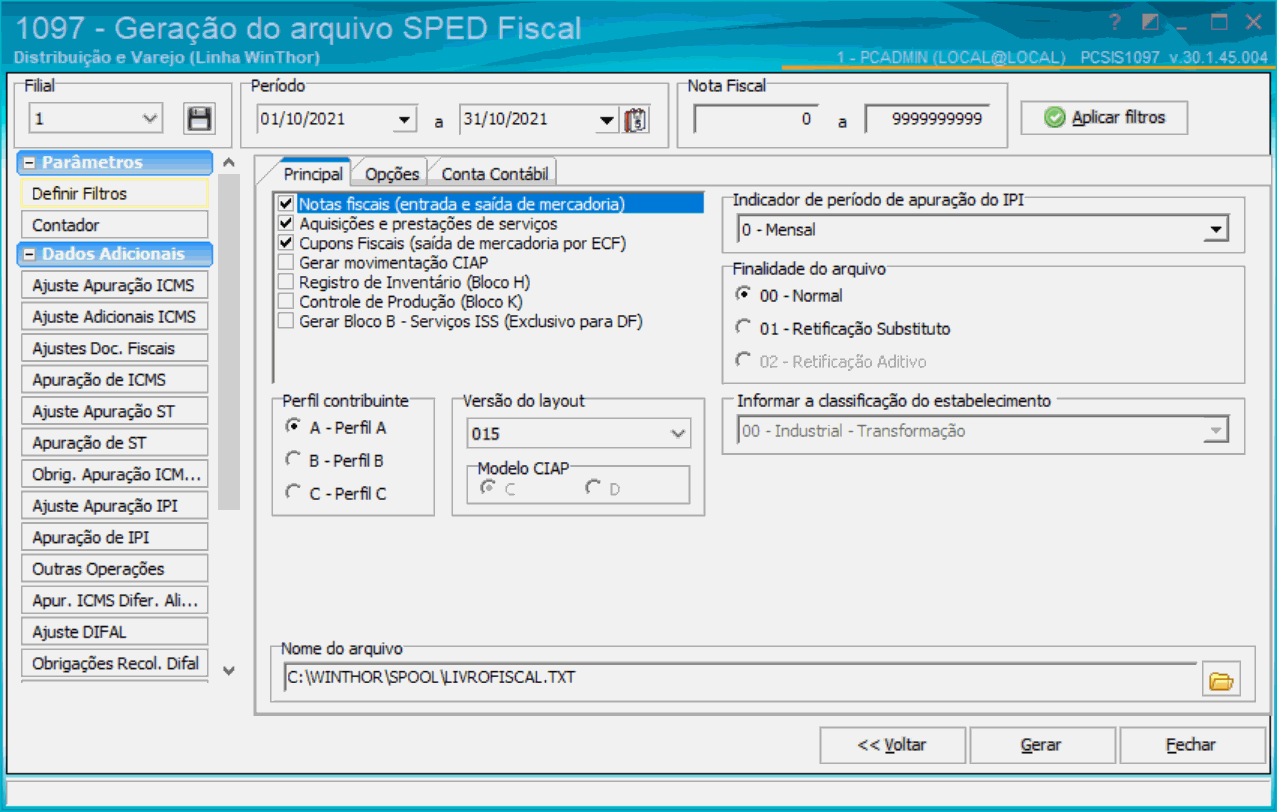Switch to the Principal tab
The width and height of the screenshot is (1277, 812).
(x=313, y=174)
